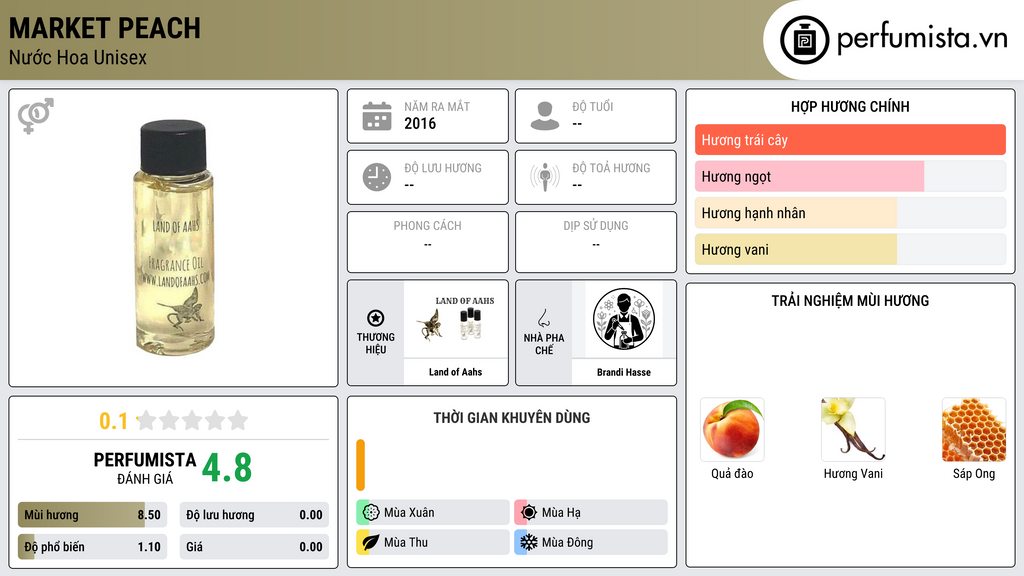This screenshot has height=576, width=1024.
Task: Click the Hương hạnh nhân accord bar
Action: (850, 213)
